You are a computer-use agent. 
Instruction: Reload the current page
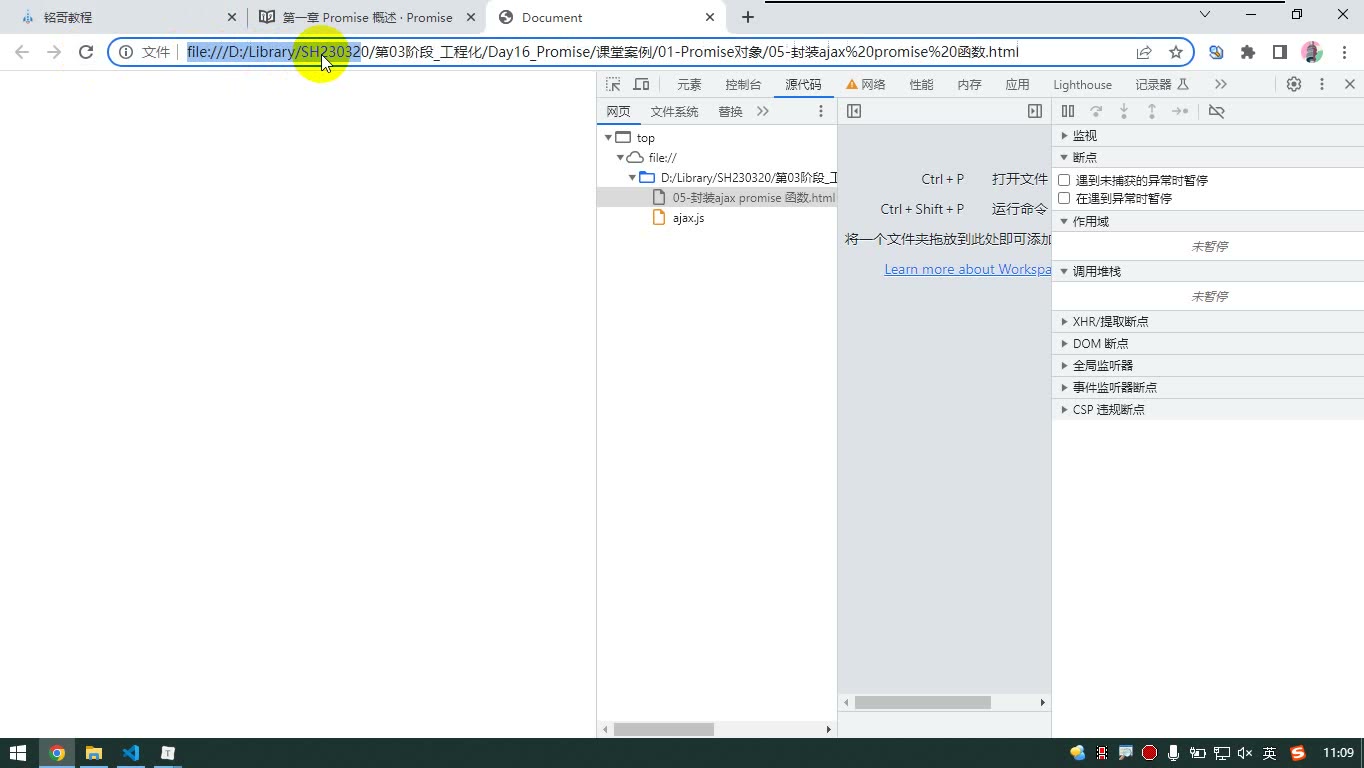click(x=86, y=52)
